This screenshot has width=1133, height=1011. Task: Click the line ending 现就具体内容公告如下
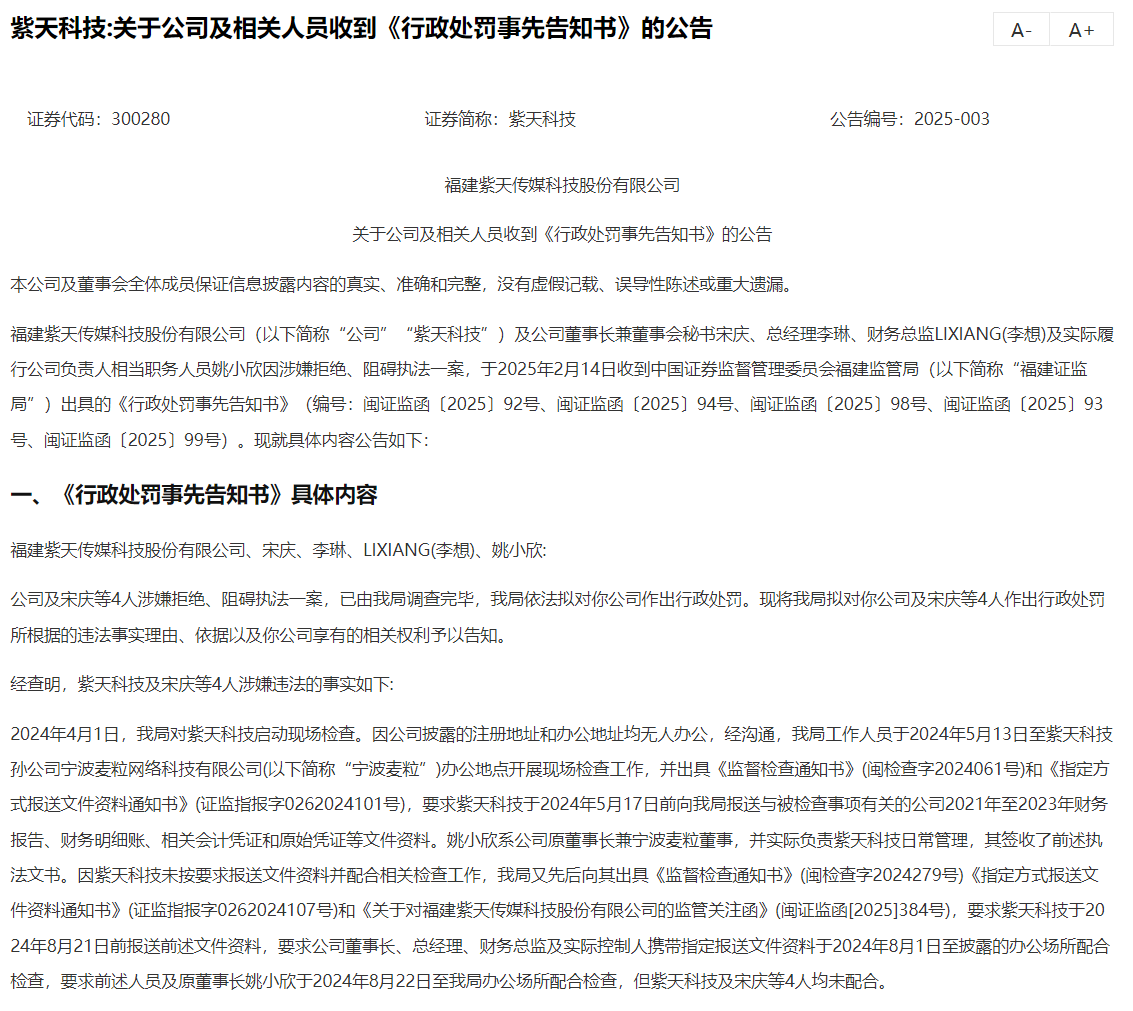click(220, 440)
